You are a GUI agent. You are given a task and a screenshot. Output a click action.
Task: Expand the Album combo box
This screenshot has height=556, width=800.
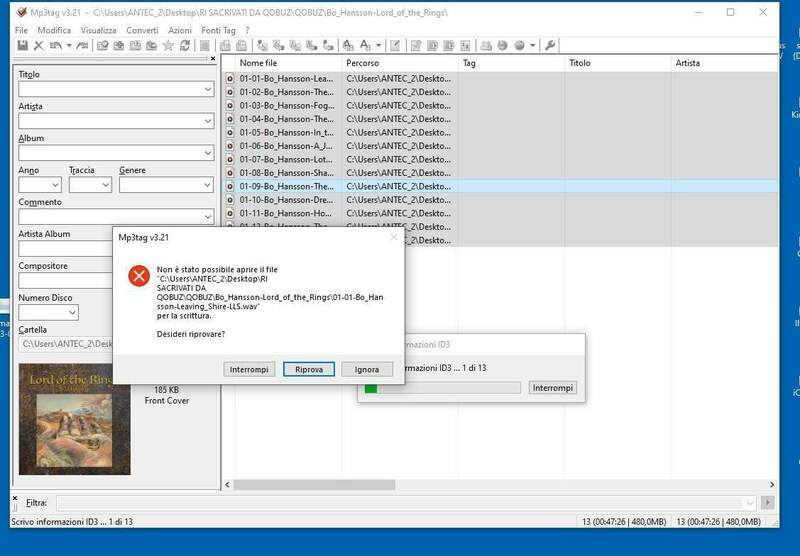click(x=208, y=153)
